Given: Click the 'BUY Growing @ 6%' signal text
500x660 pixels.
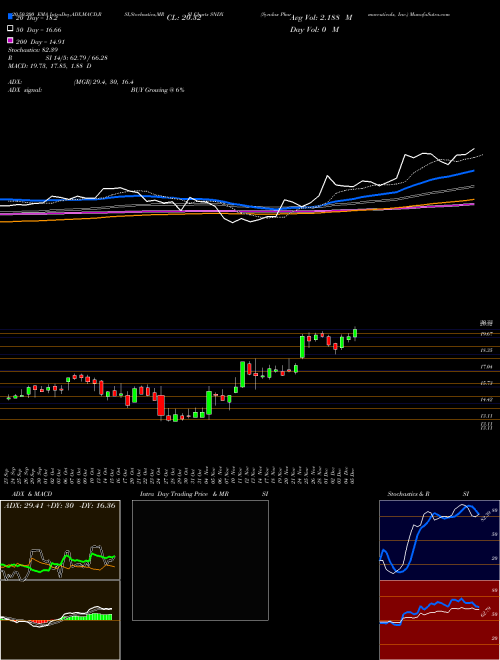Looking at the screenshot, I should click(x=157, y=90).
